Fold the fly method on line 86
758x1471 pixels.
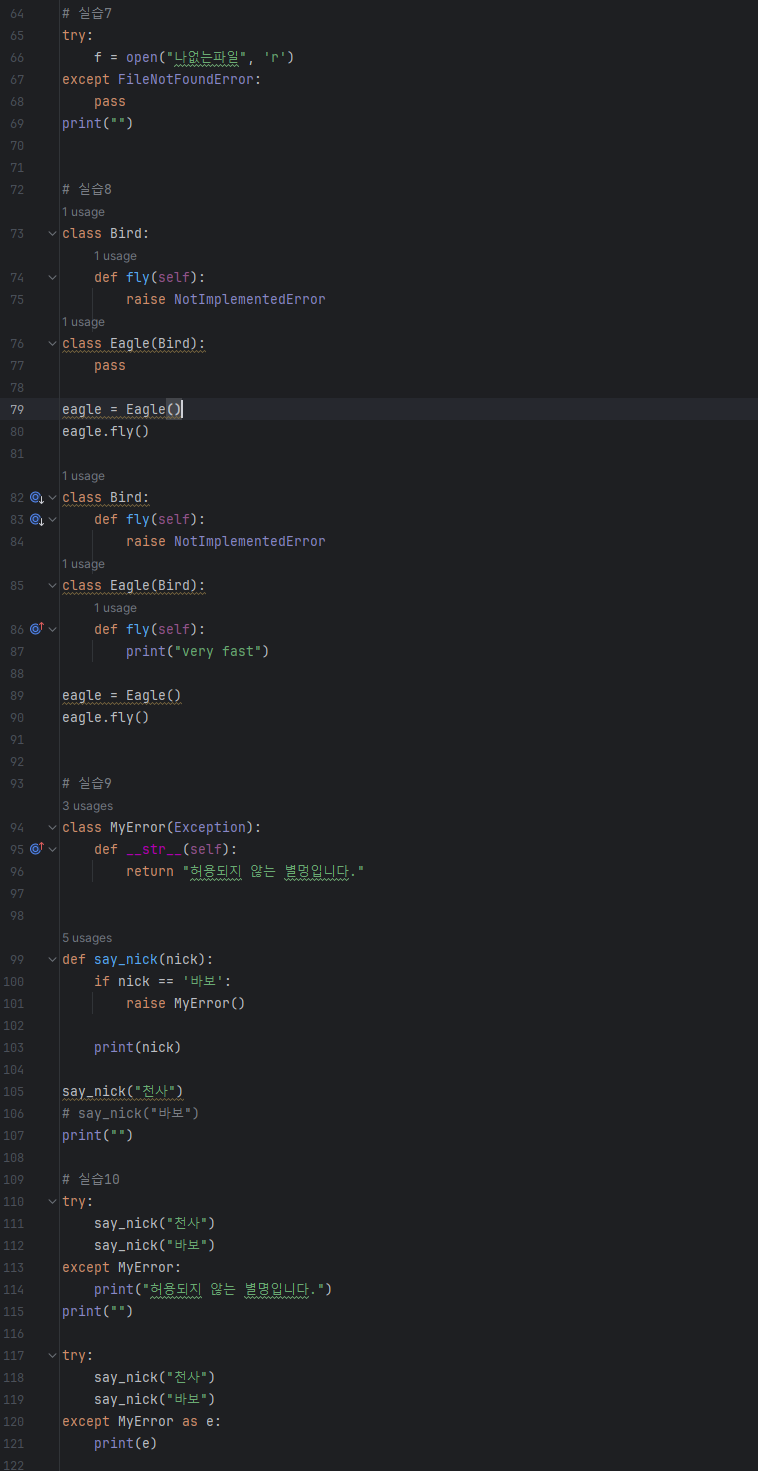[52, 629]
